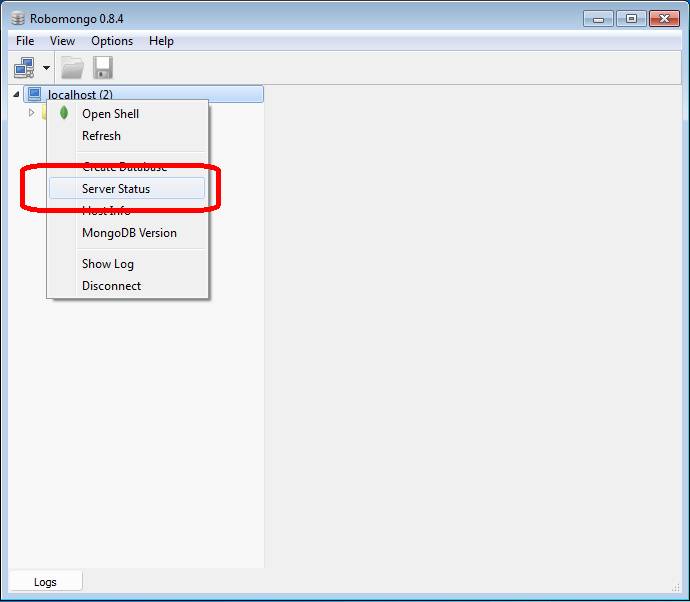Open the View menu
This screenshot has height=602, width=690.
62,41
